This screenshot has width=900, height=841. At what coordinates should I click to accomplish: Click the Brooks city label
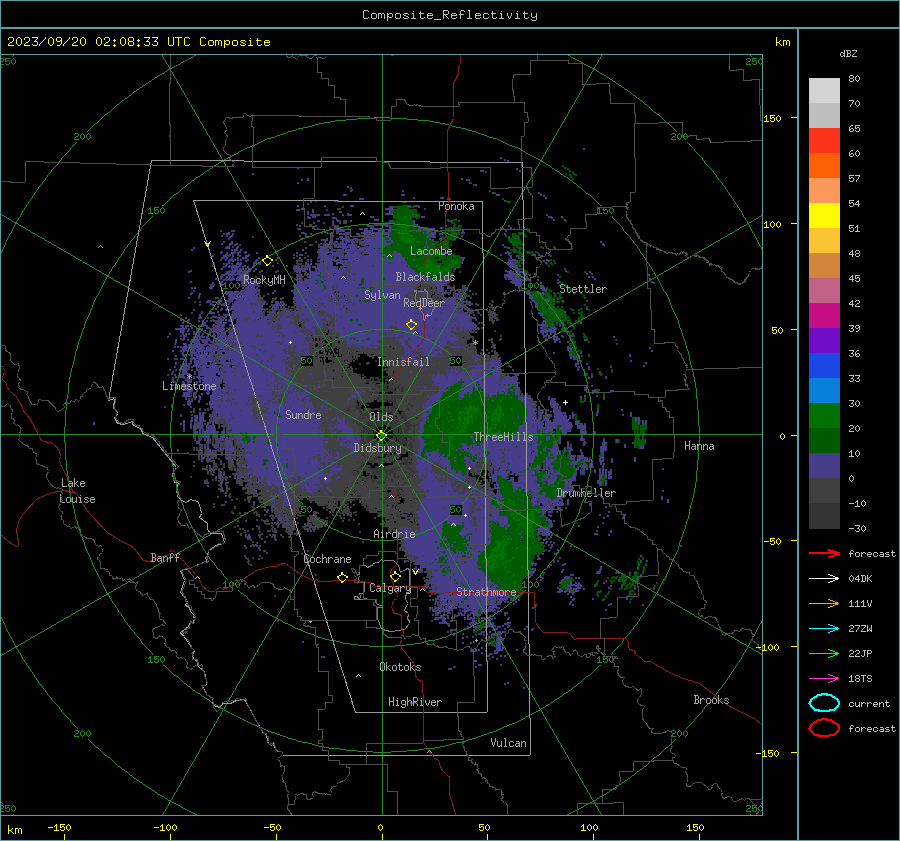[711, 700]
